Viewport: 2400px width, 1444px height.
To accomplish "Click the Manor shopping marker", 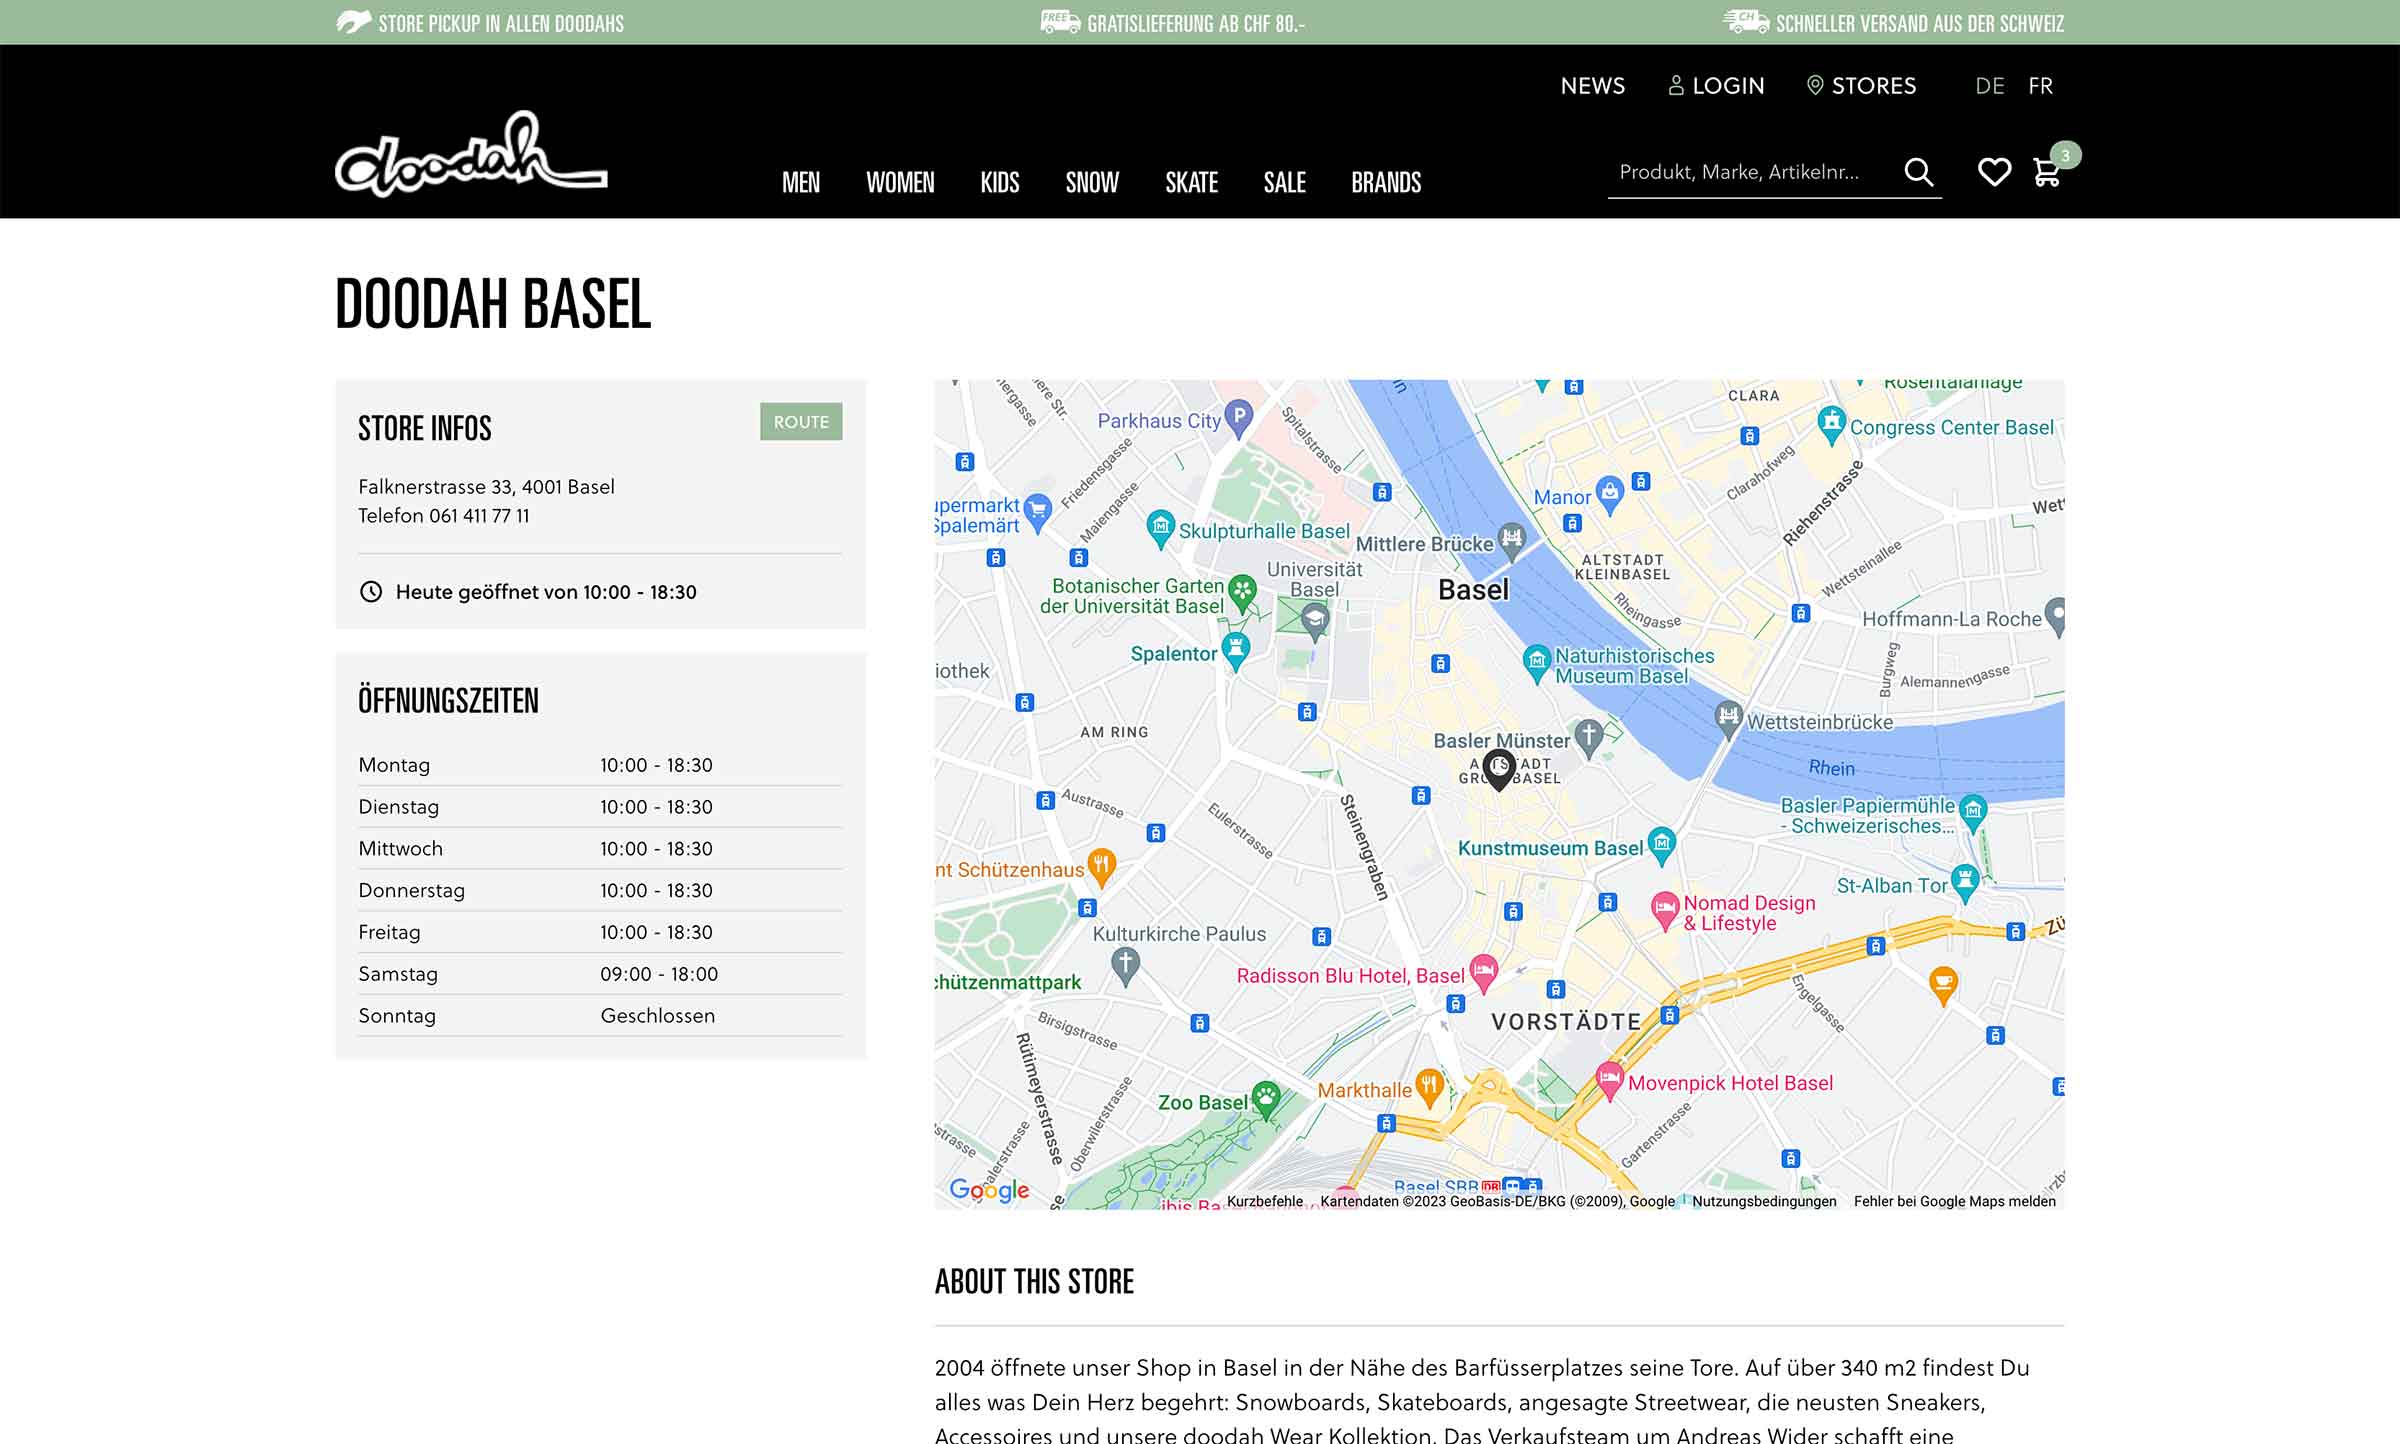I will tap(1609, 494).
